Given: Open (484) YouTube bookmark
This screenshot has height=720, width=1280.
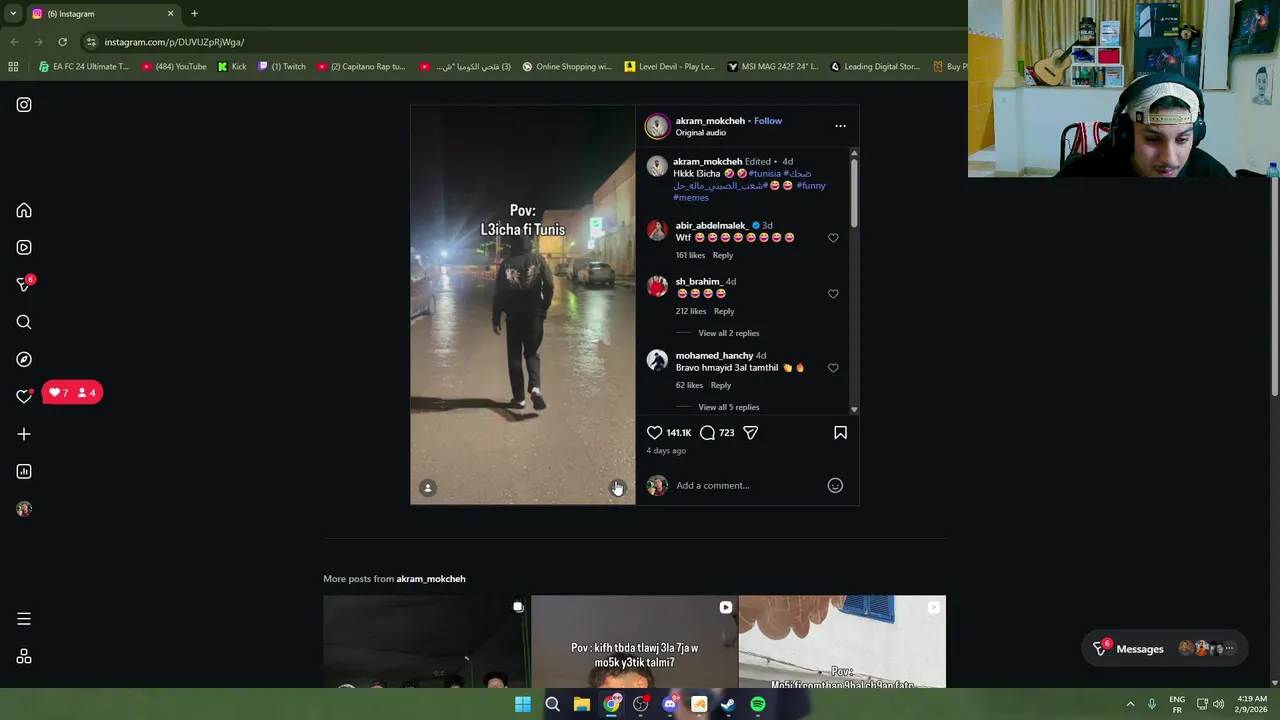Looking at the screenshot, I should coord(174,66).
